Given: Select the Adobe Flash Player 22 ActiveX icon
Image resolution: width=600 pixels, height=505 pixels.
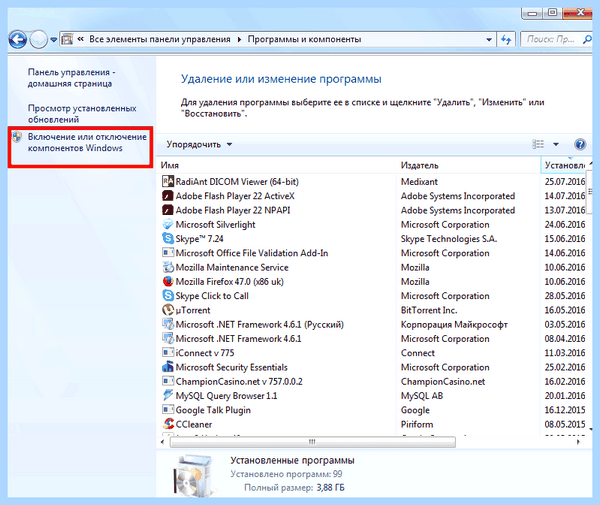Looking at the screenshot, I should pos(168,196).
